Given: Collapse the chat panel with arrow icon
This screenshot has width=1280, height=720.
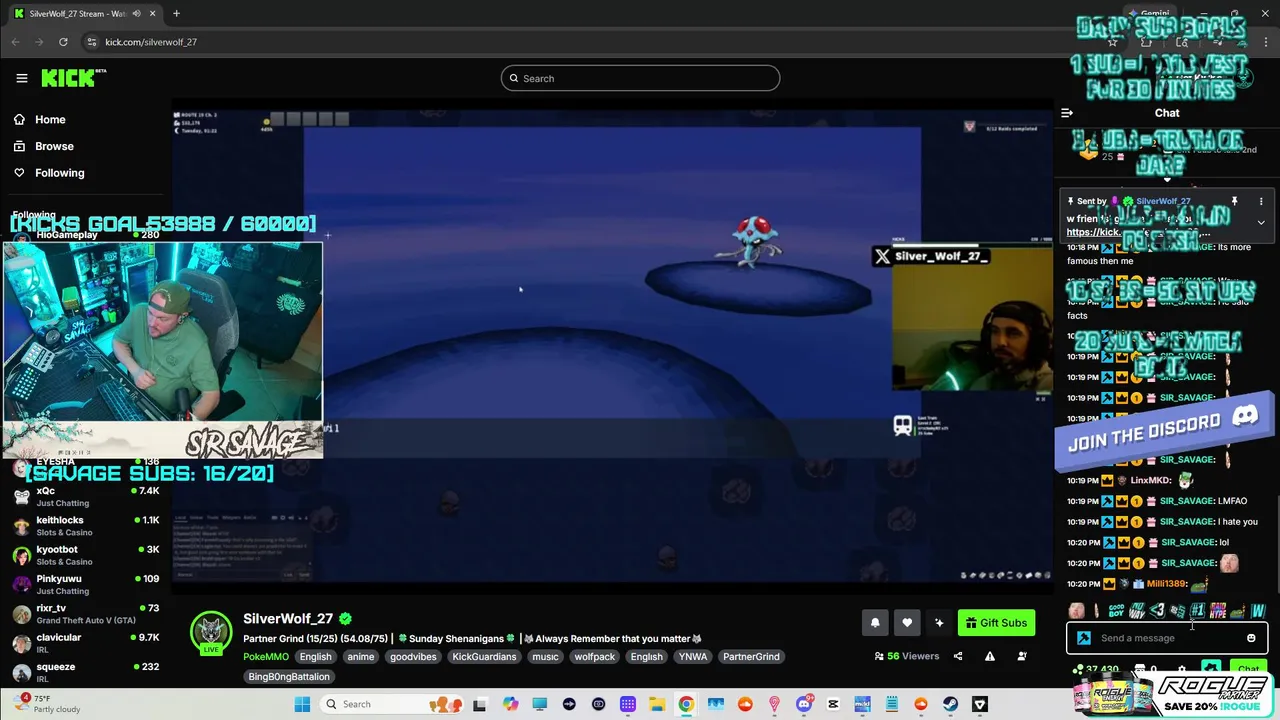Looking at the screenshot, I should point(1067,113).
